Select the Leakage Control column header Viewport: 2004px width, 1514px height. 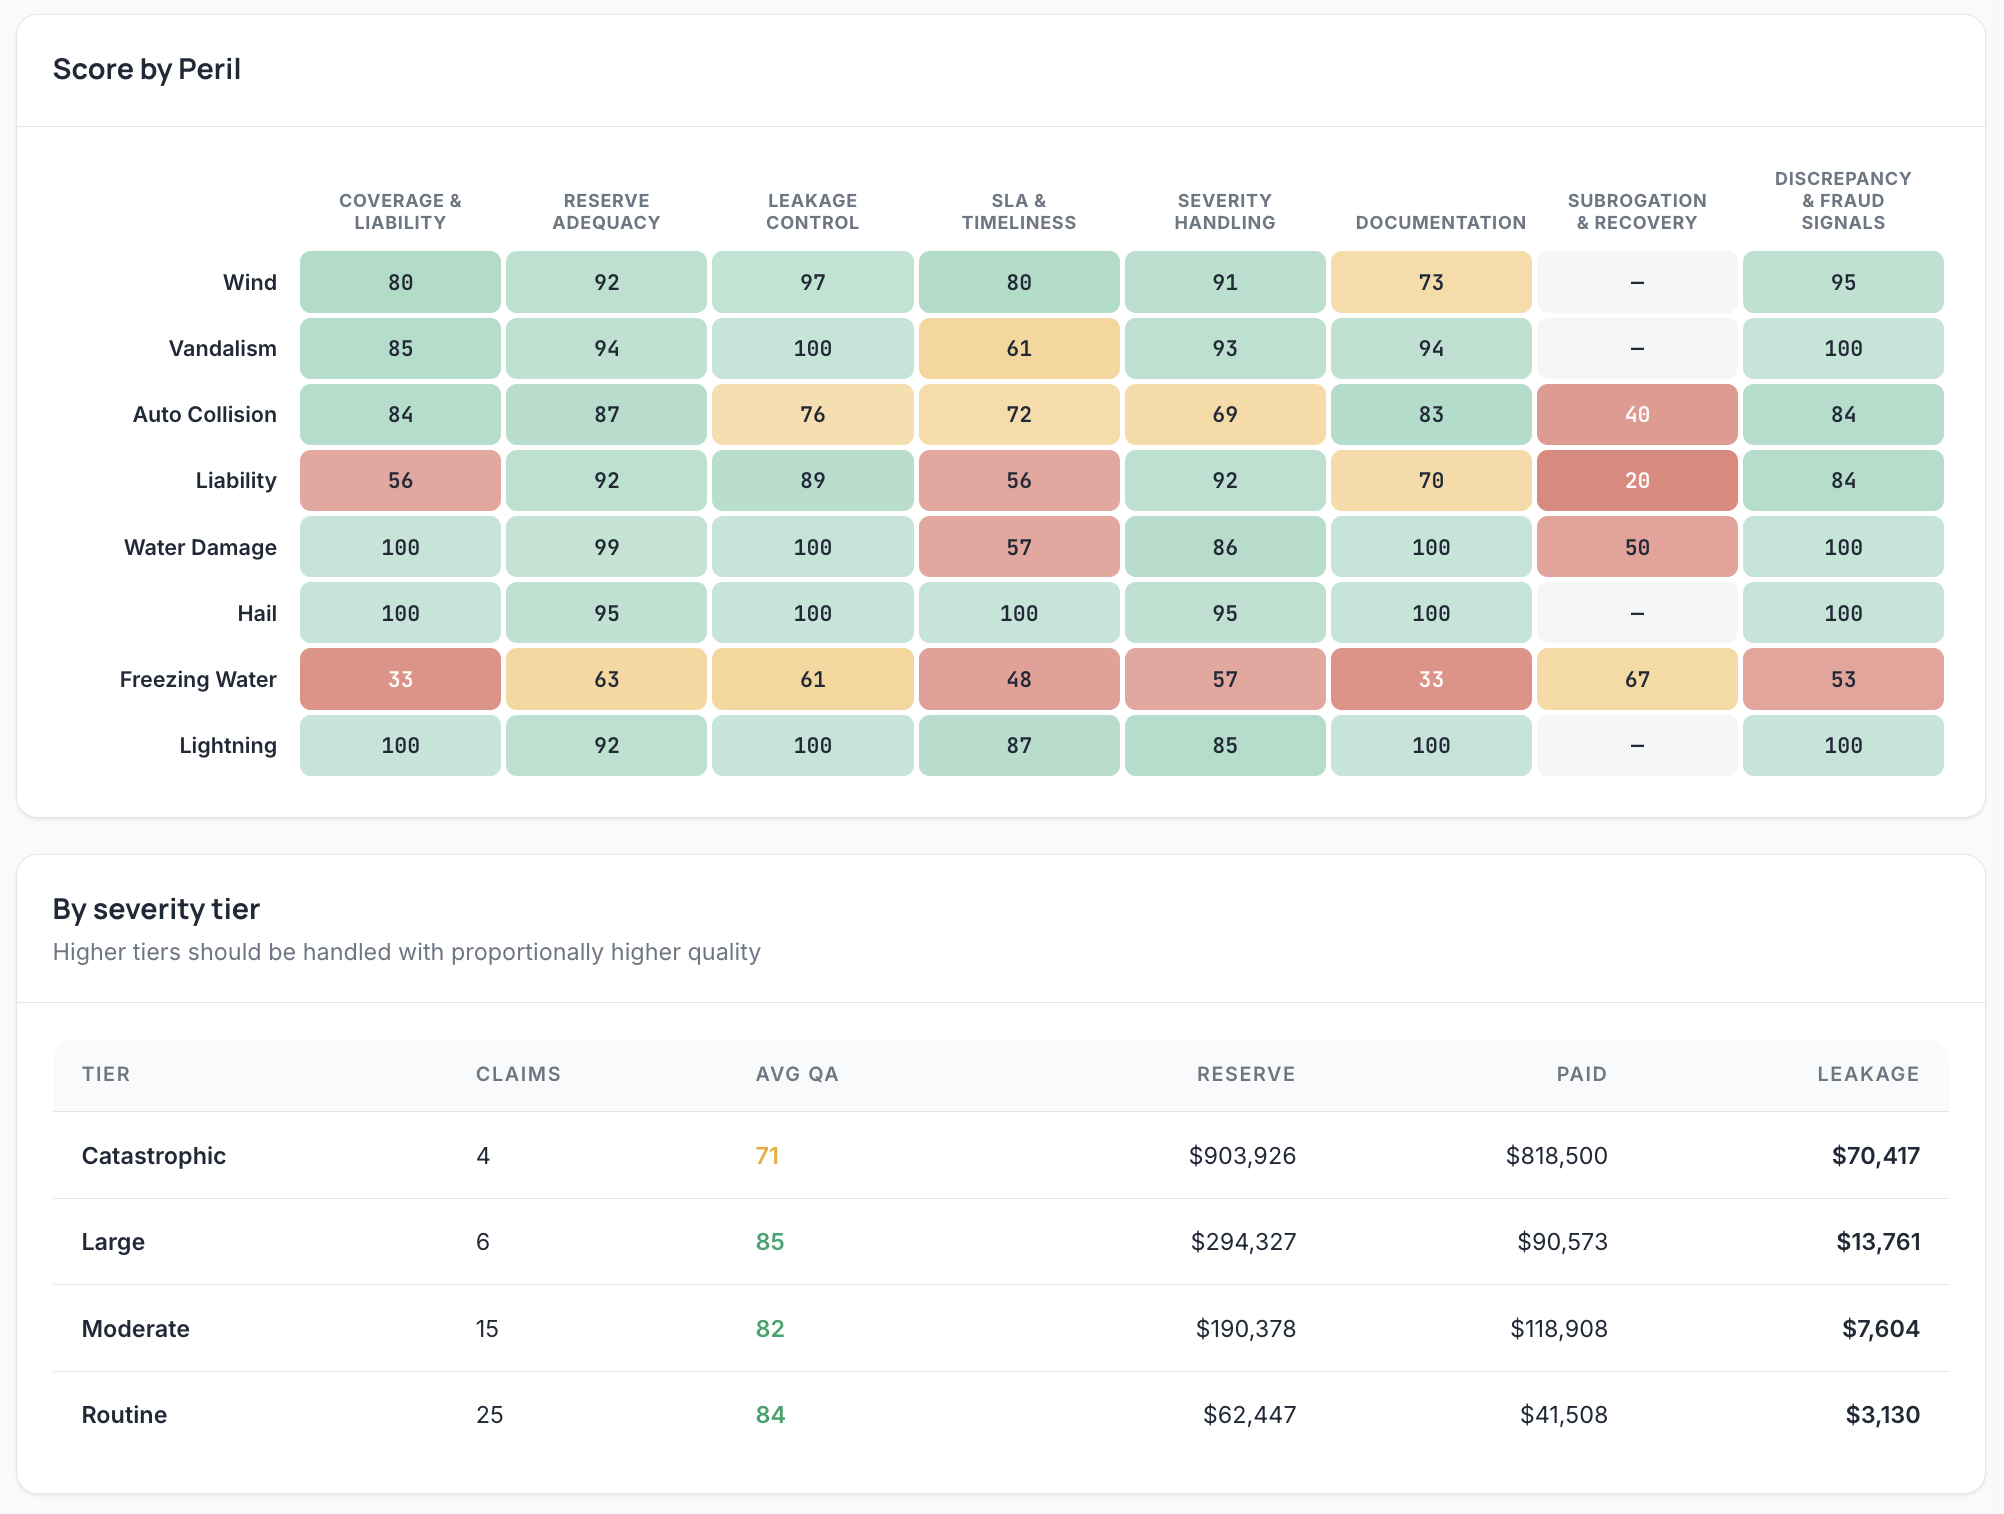point(812,211)
